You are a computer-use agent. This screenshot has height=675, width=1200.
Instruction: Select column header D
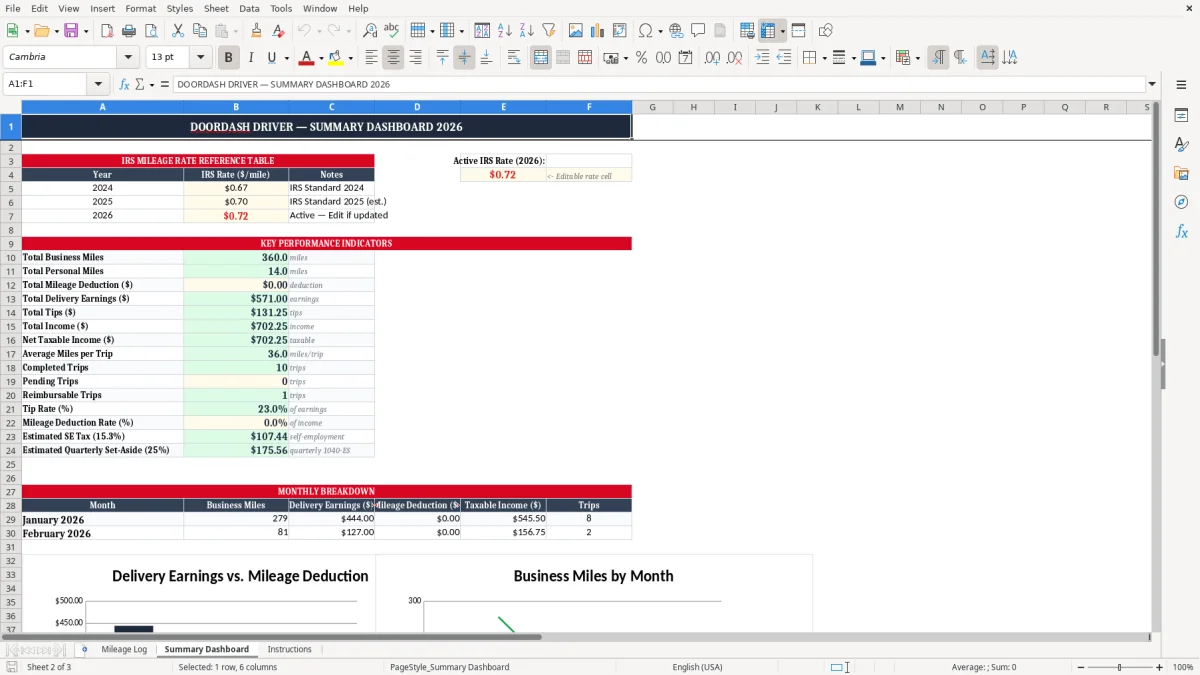pos(417,107)
